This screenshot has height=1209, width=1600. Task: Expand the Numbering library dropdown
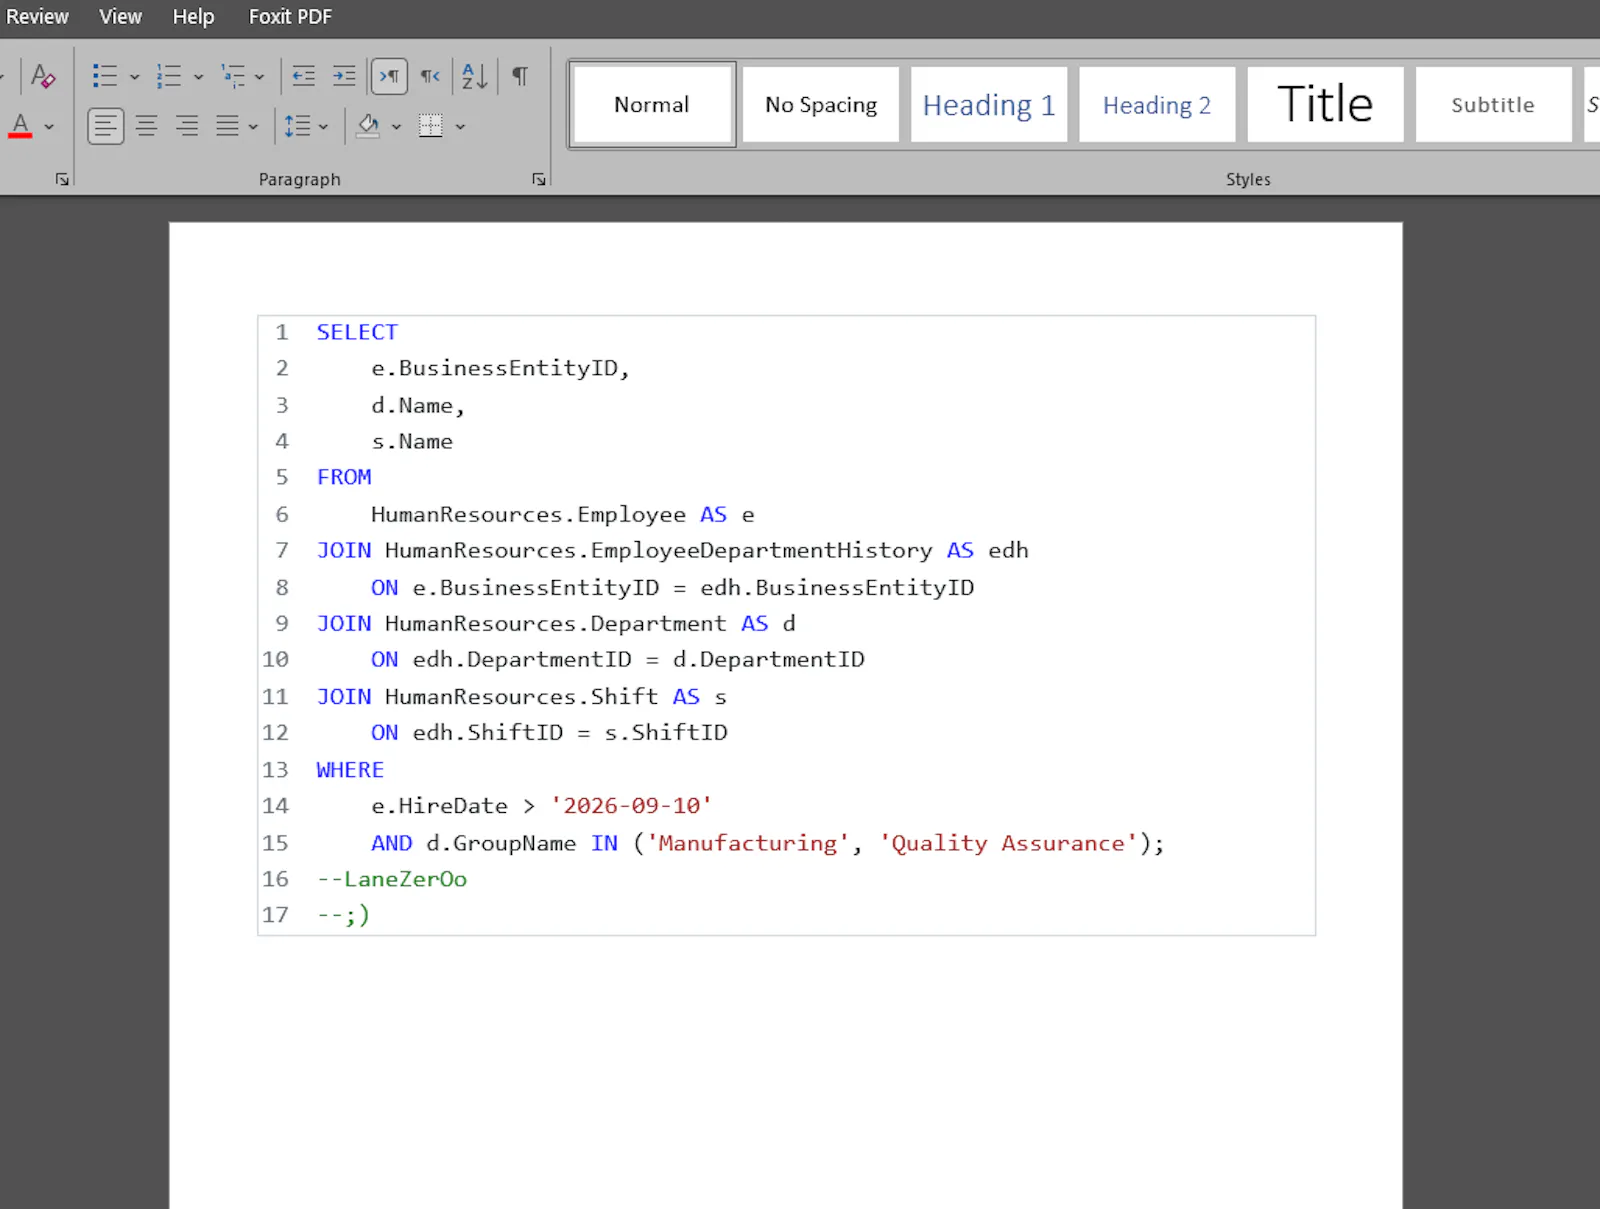(x=199, y=77)
